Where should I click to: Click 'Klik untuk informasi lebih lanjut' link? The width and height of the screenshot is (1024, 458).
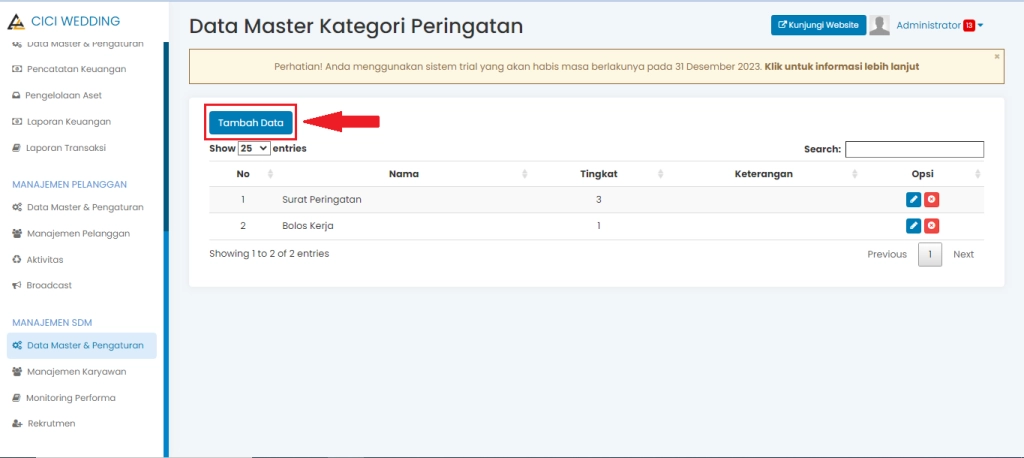pos(842,67)
